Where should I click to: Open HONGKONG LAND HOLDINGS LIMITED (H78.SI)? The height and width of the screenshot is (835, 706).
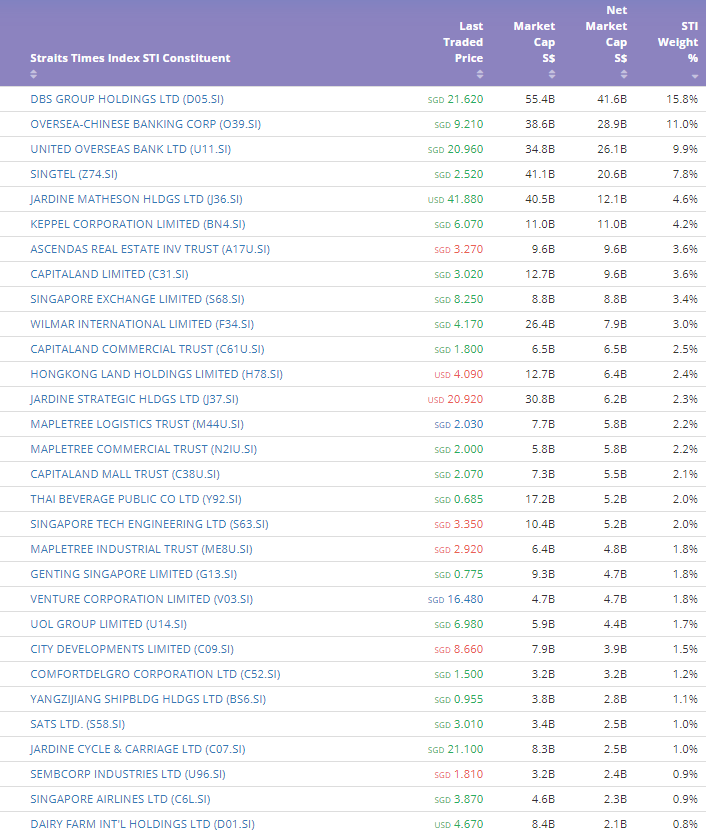157,374
